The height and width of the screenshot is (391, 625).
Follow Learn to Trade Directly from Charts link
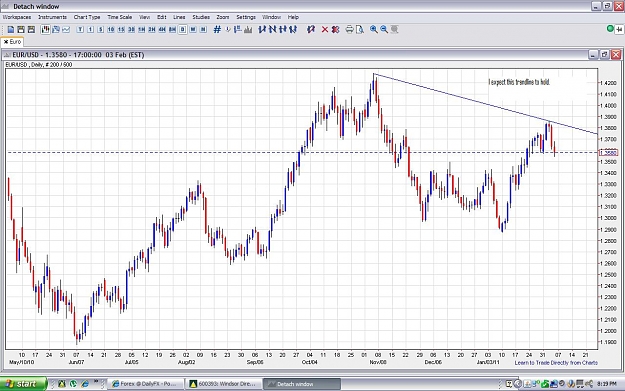(556, 363)
